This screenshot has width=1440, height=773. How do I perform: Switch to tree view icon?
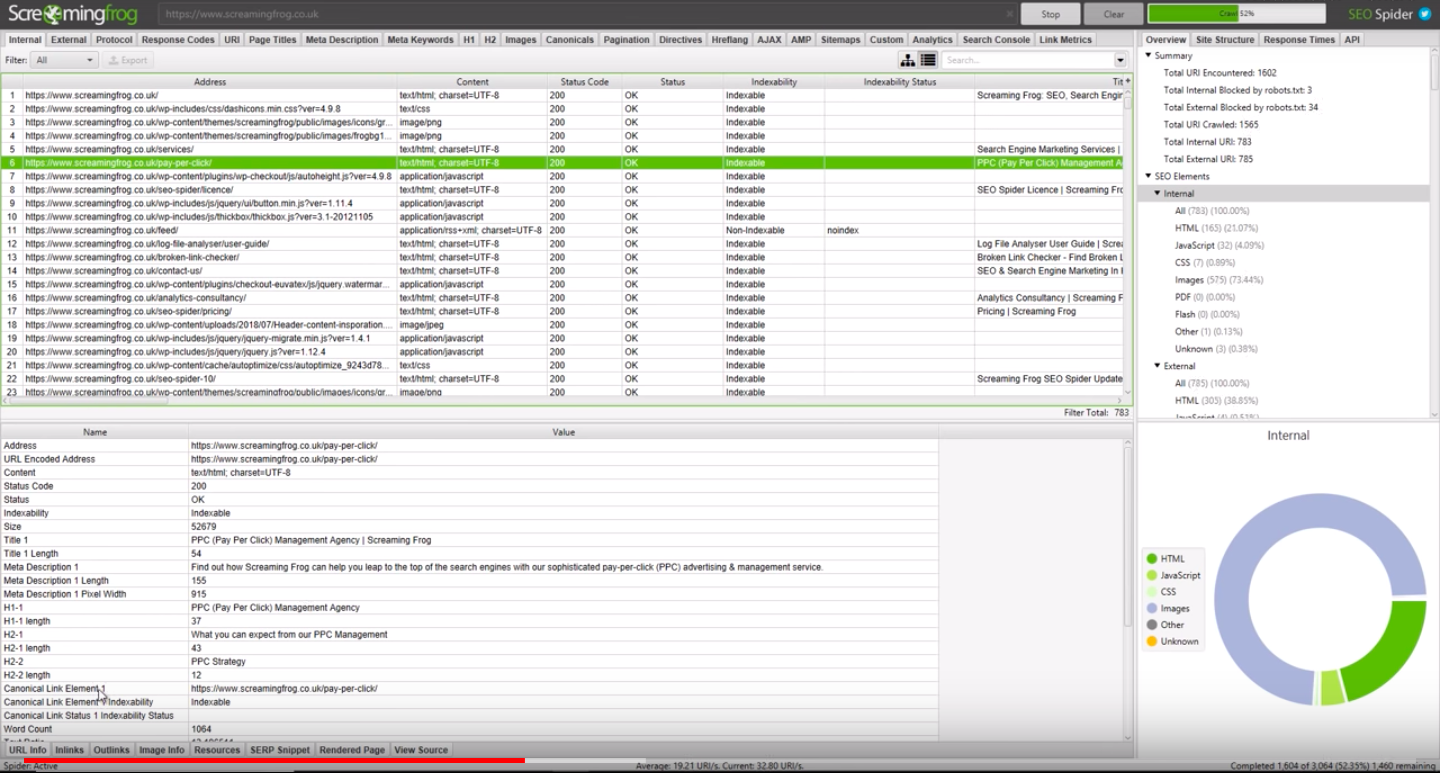908,60
